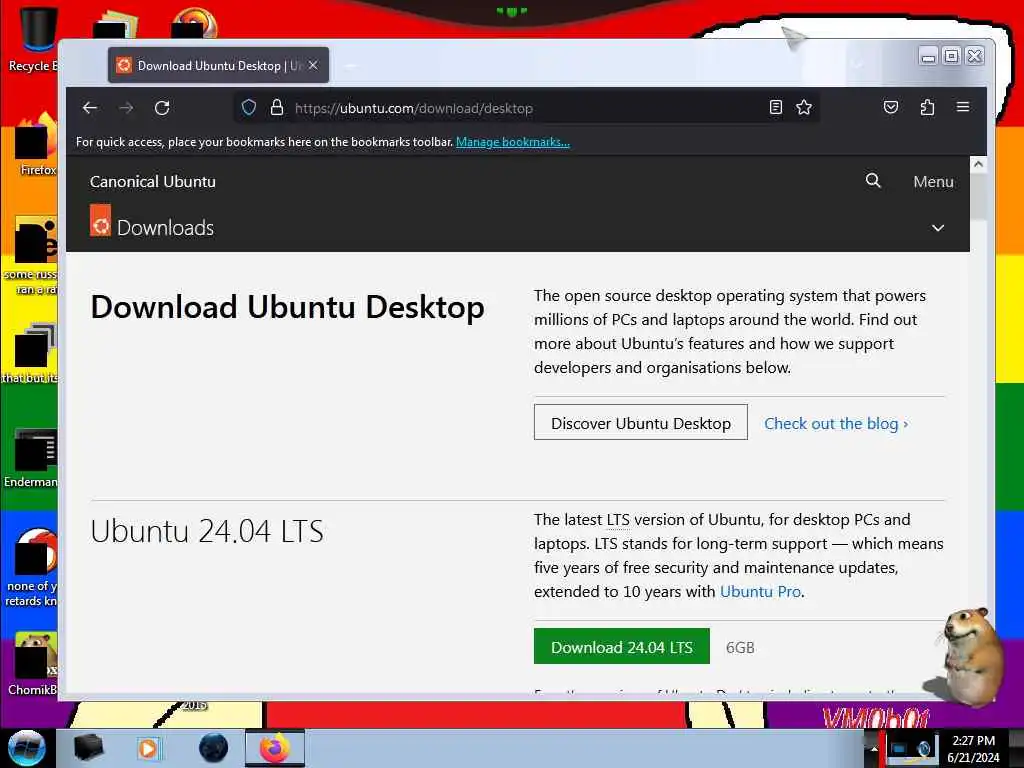Show hidden system tray icons

[873, 748]
